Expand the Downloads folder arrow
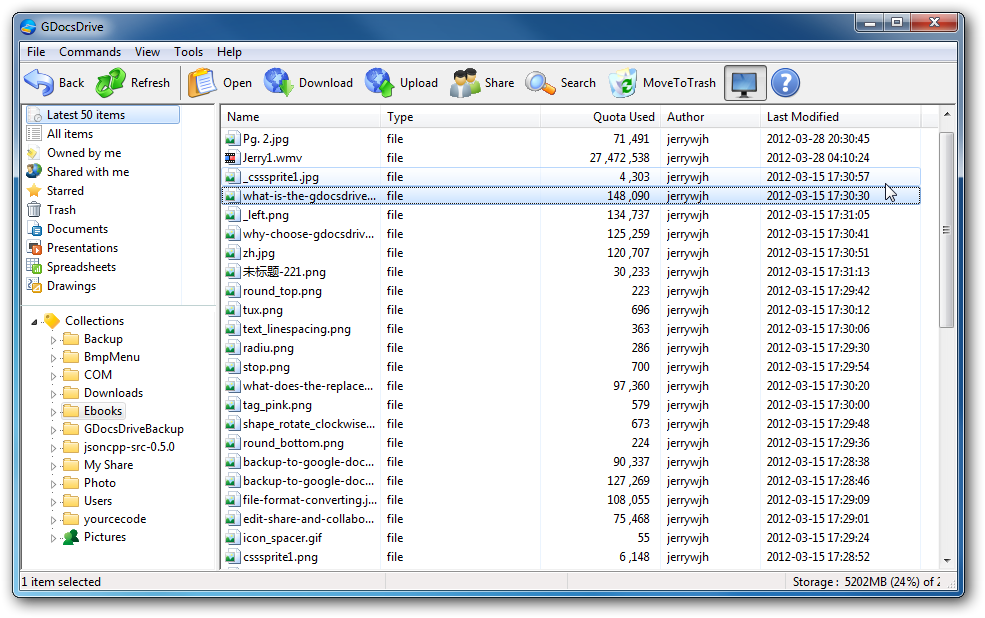The image size is (985, 618). (53, 394)
